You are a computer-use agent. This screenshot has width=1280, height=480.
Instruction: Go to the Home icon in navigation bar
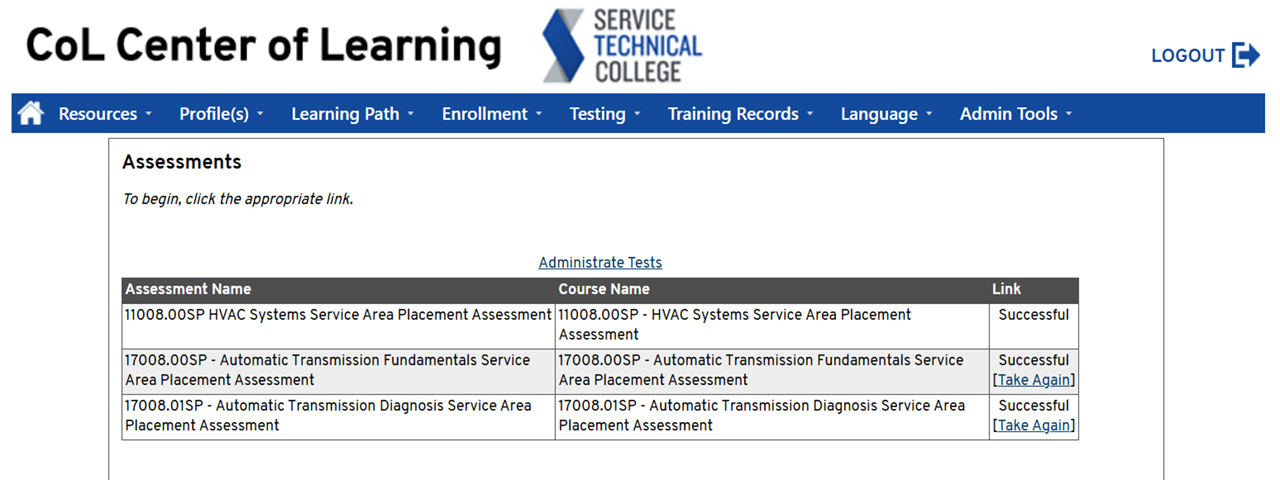click(31, 114)
